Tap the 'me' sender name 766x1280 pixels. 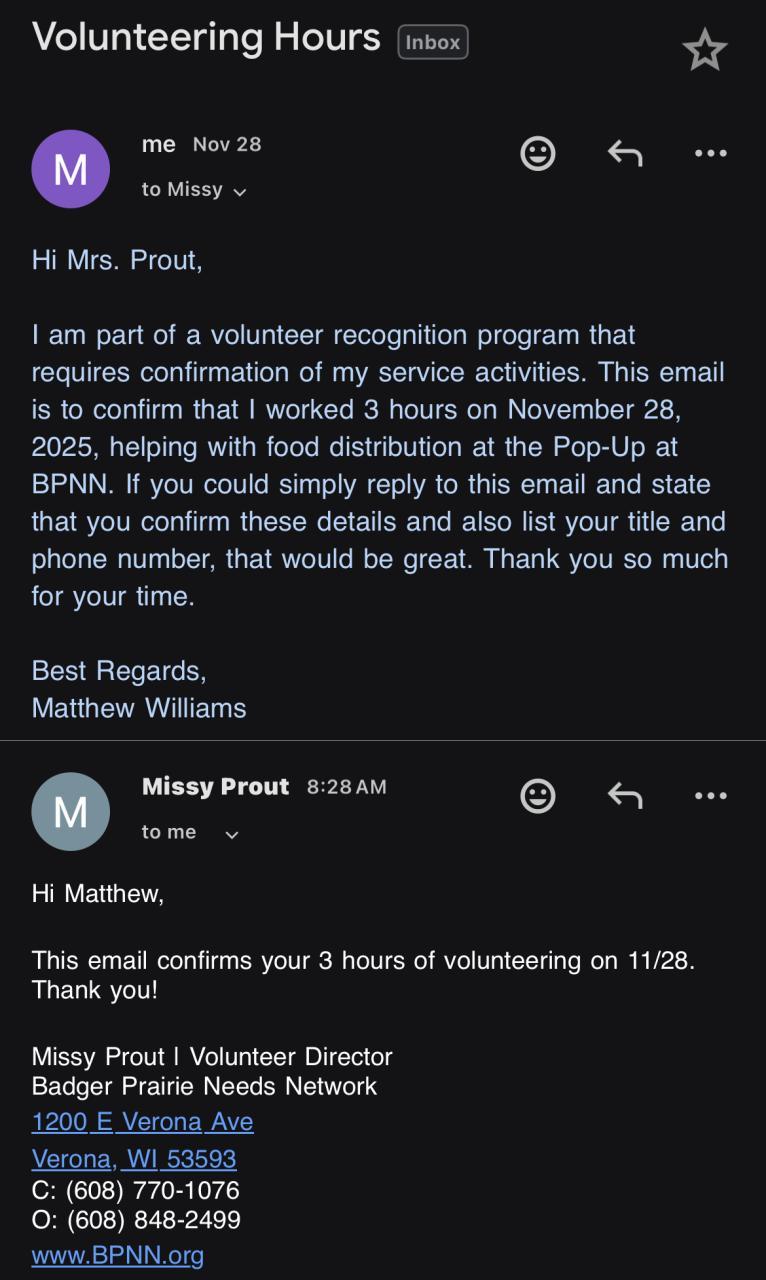click(159, 144)
